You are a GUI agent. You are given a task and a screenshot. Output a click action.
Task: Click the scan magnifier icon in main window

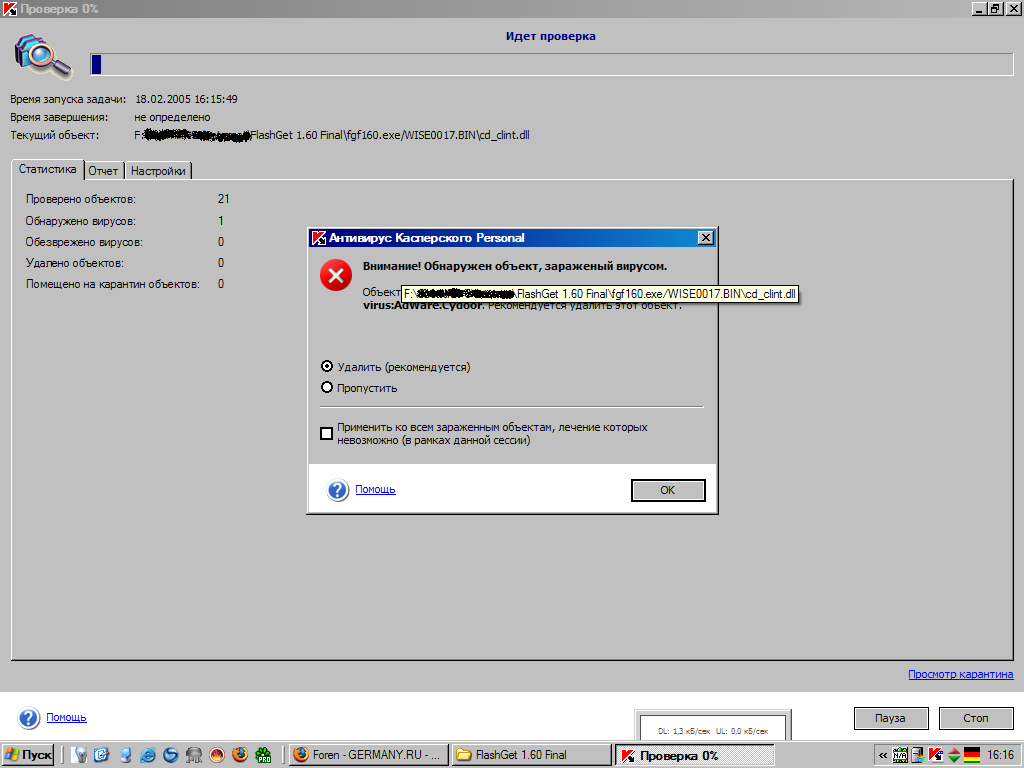pos(42,56)
